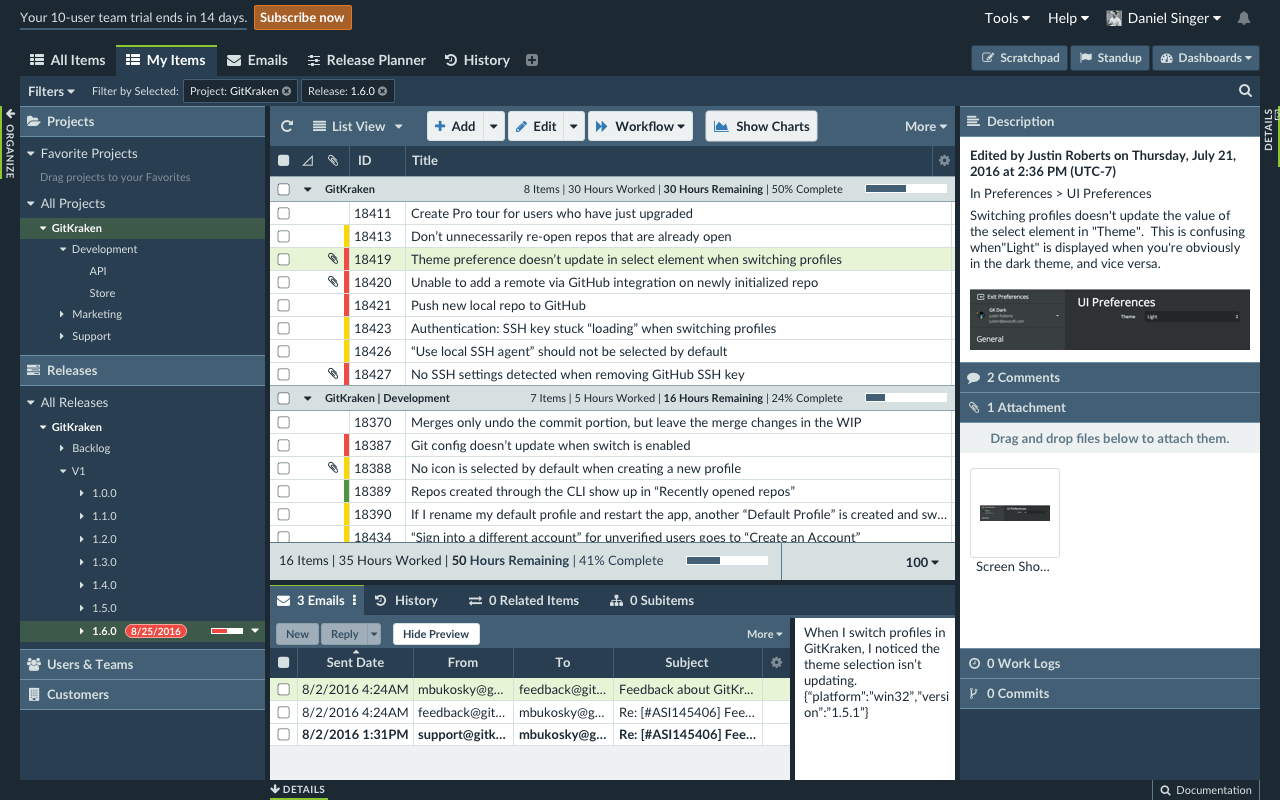Viewport: 1280px width, 800px height.
Task: Open the History tab at top
Action: [477, 60]
